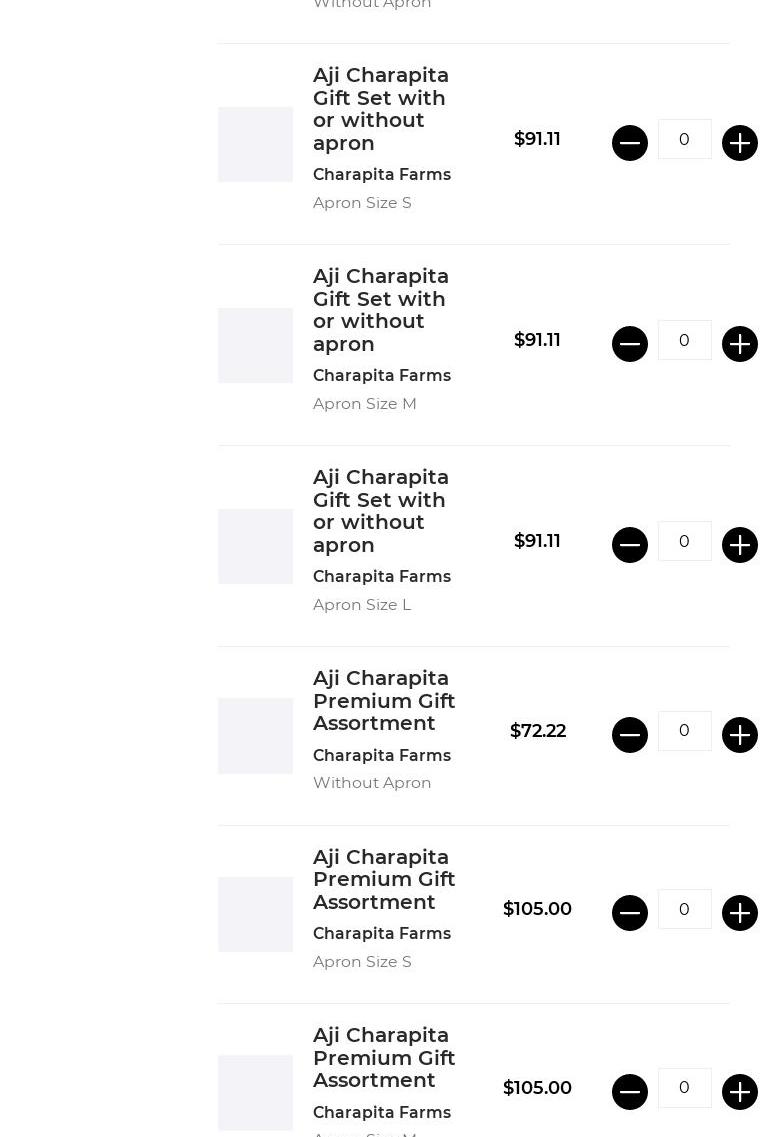Click thumbnail of Gift Set Apron Size M
Screen dimensions: 770x1137
click(256, 345)
